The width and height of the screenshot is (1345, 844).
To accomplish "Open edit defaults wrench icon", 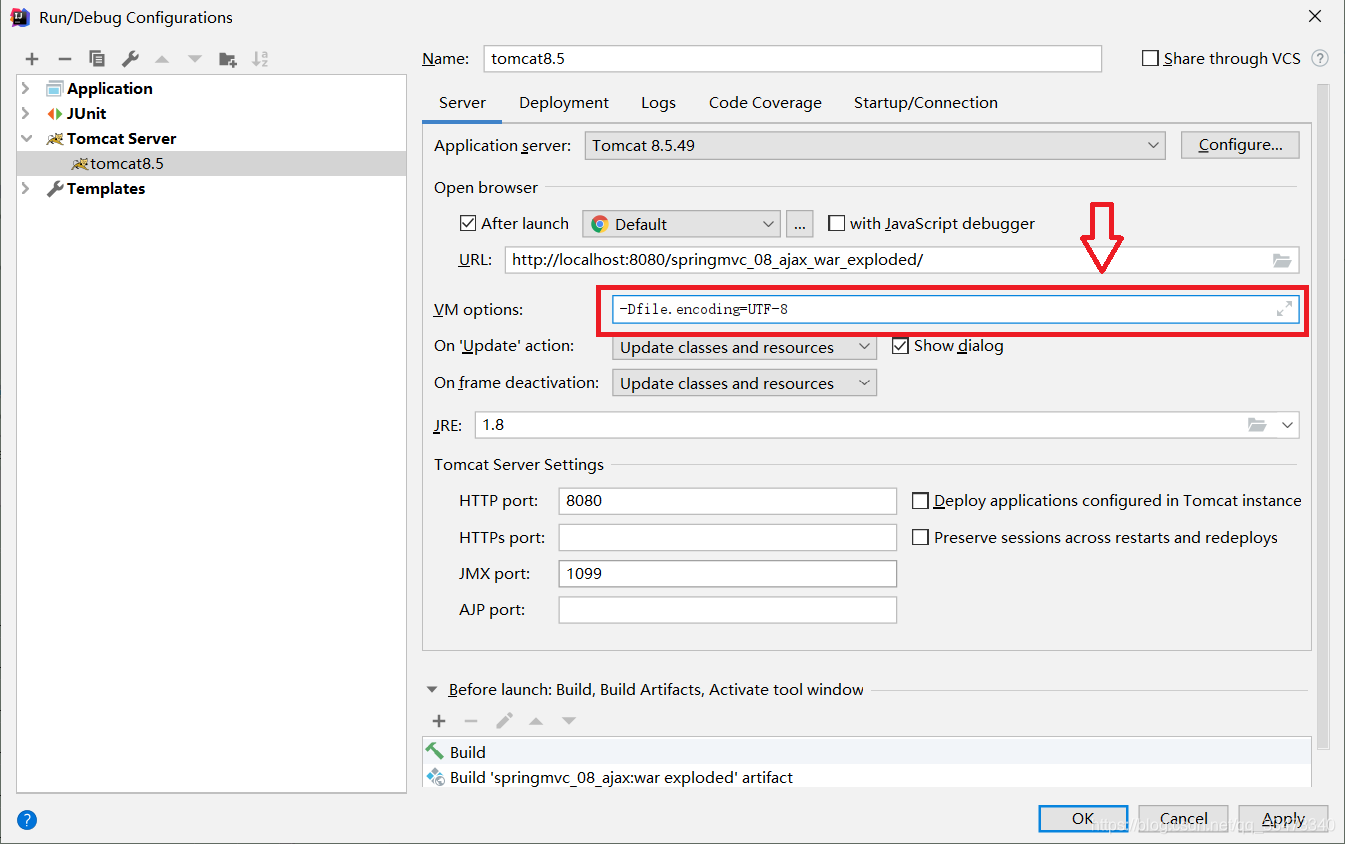I will point(130,59).
